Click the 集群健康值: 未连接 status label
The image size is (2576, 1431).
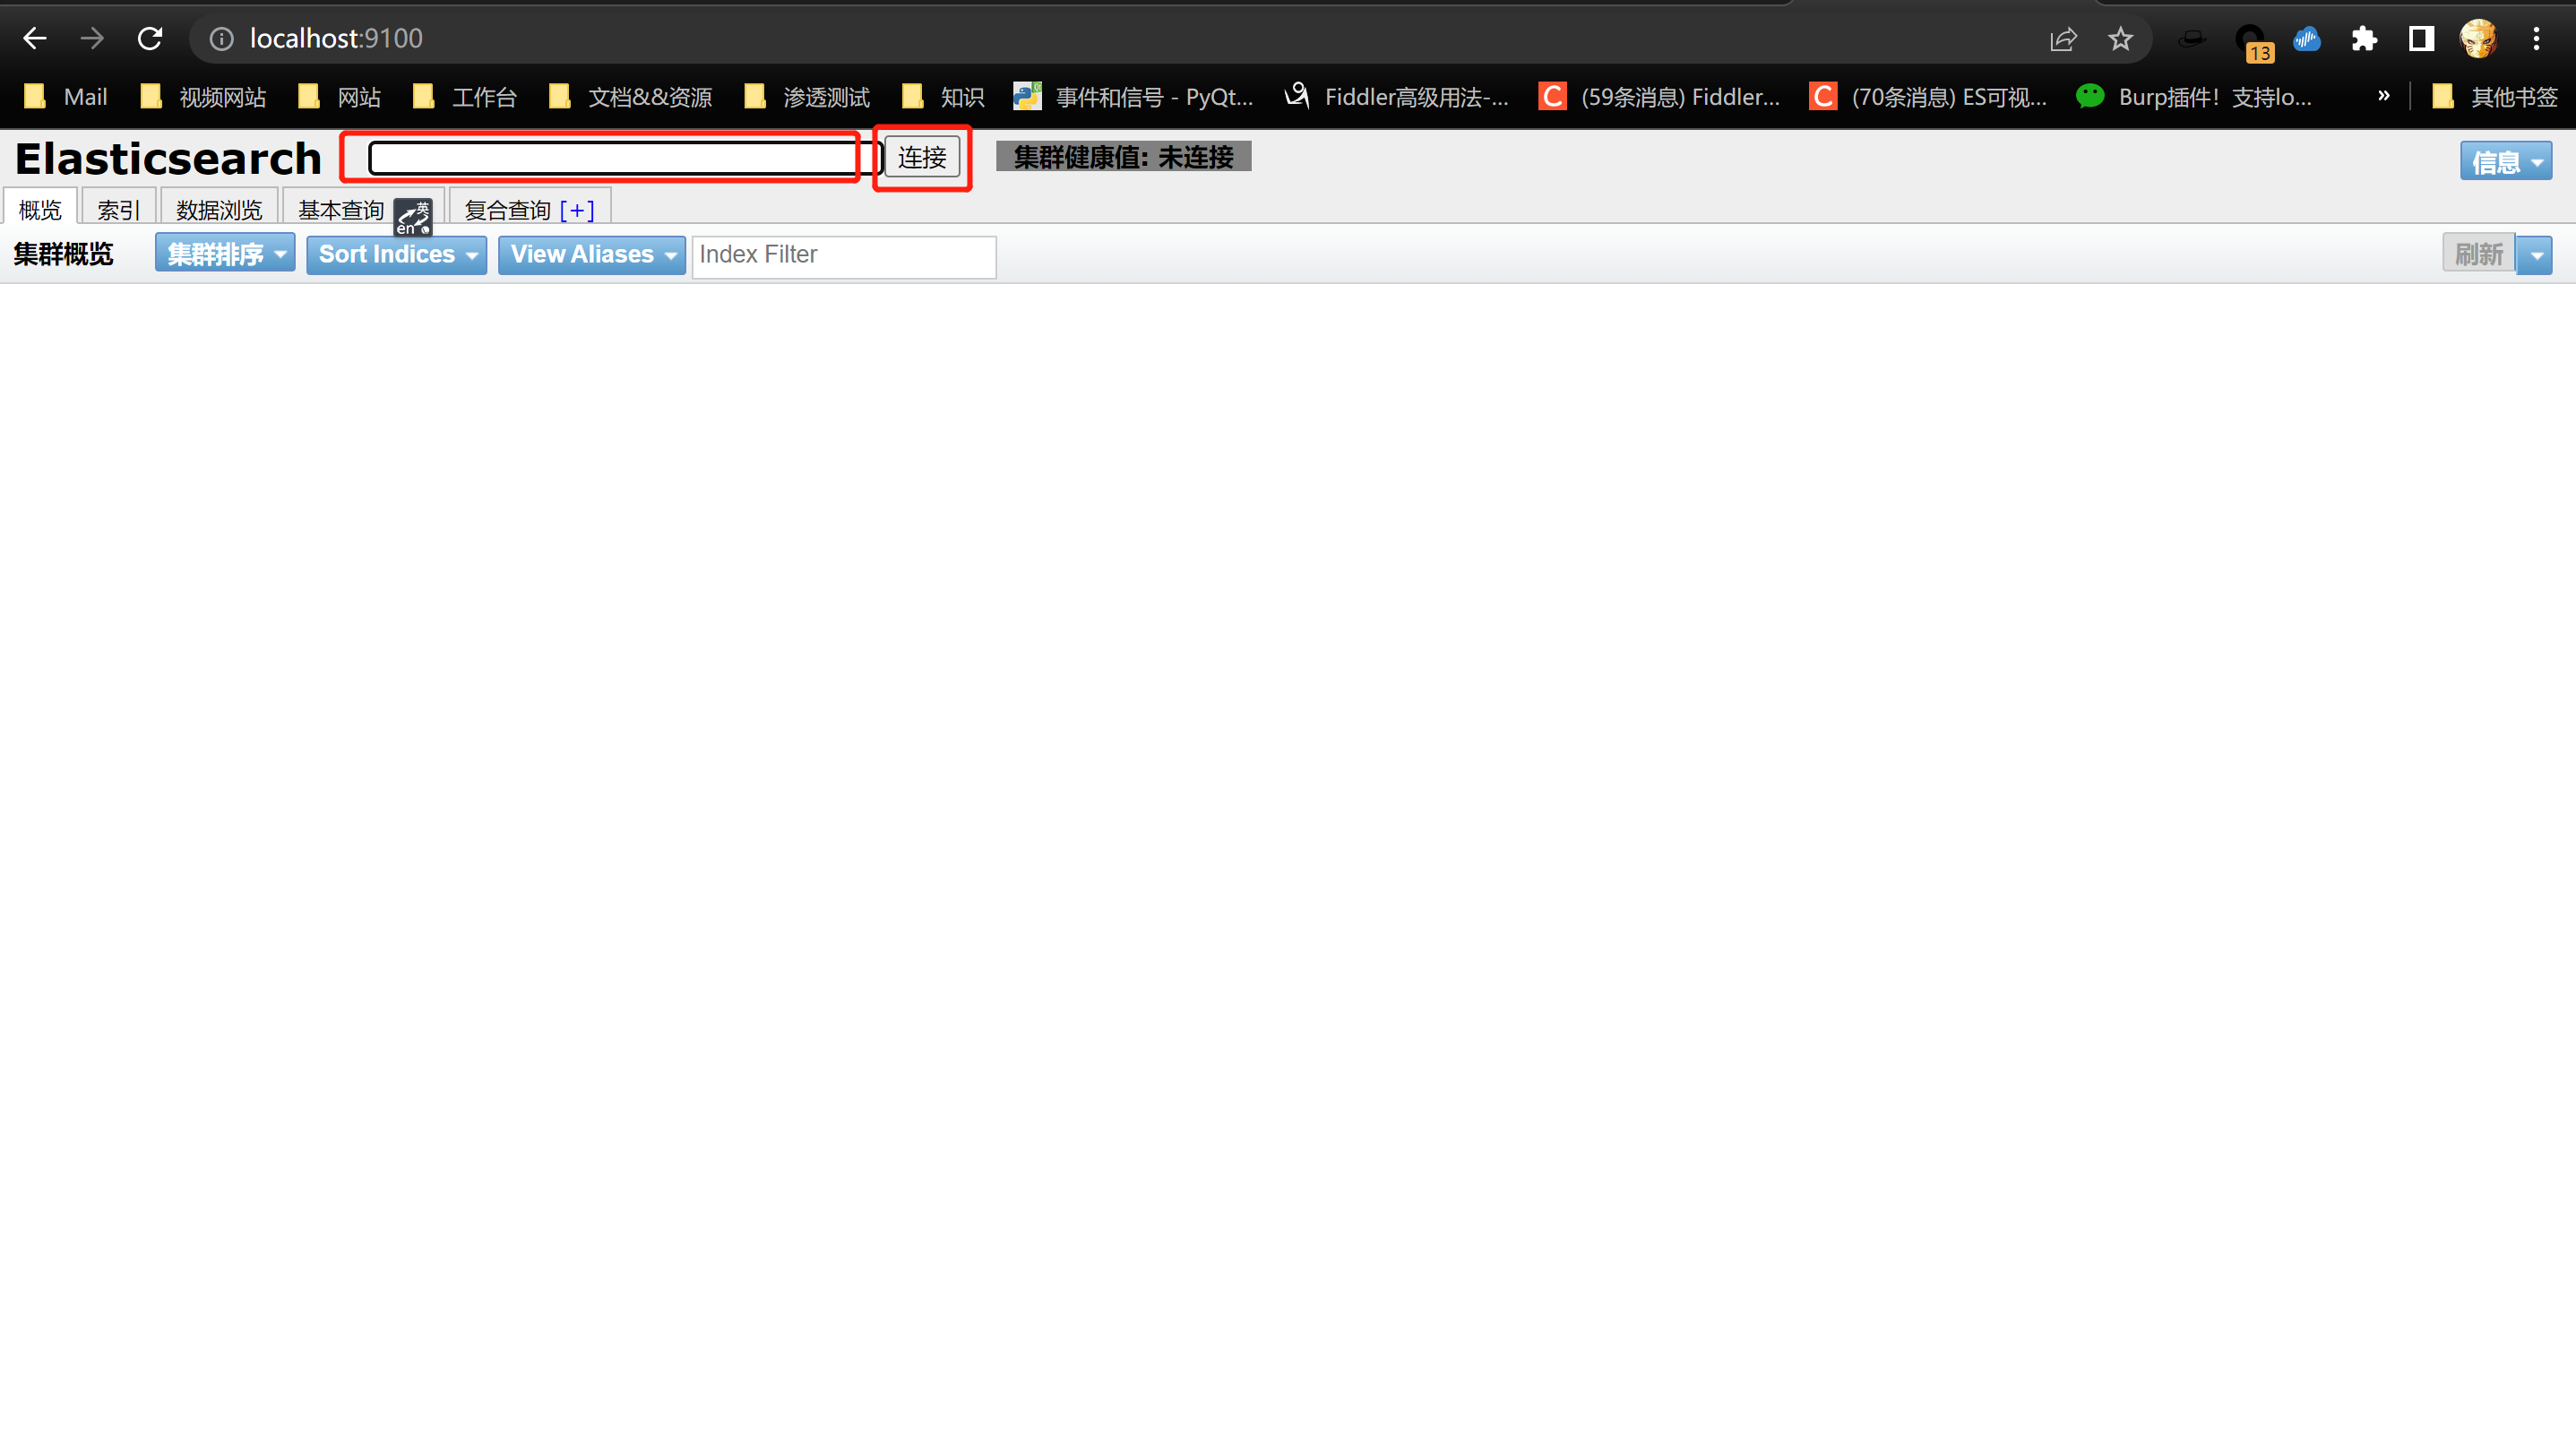1123,157
